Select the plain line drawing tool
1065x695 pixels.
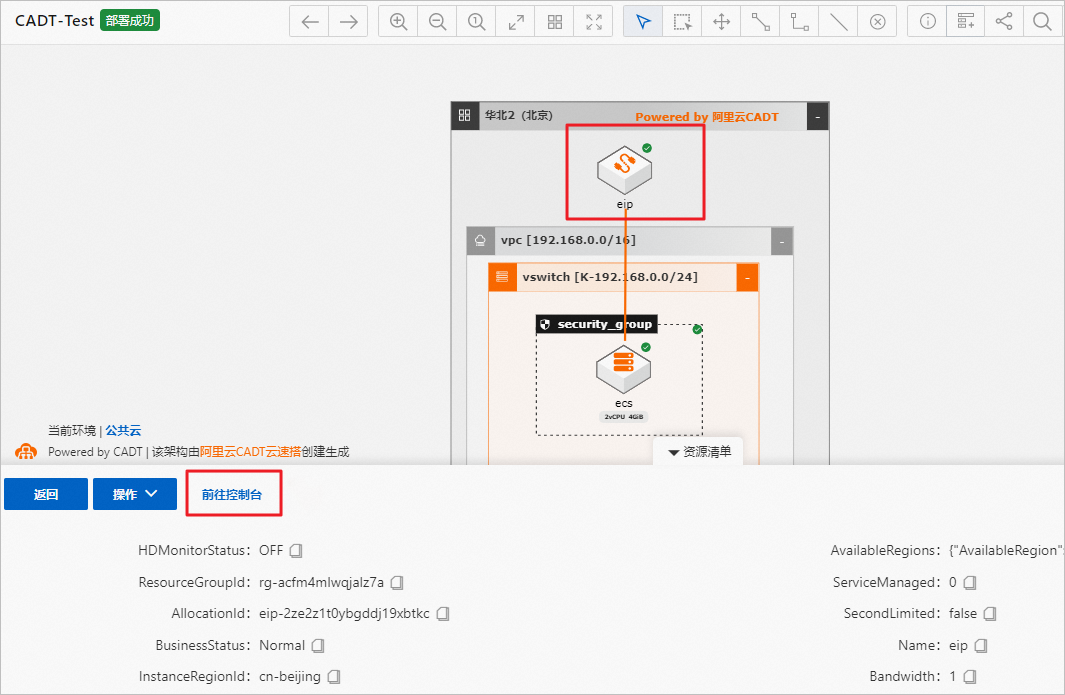pos(839,22)
